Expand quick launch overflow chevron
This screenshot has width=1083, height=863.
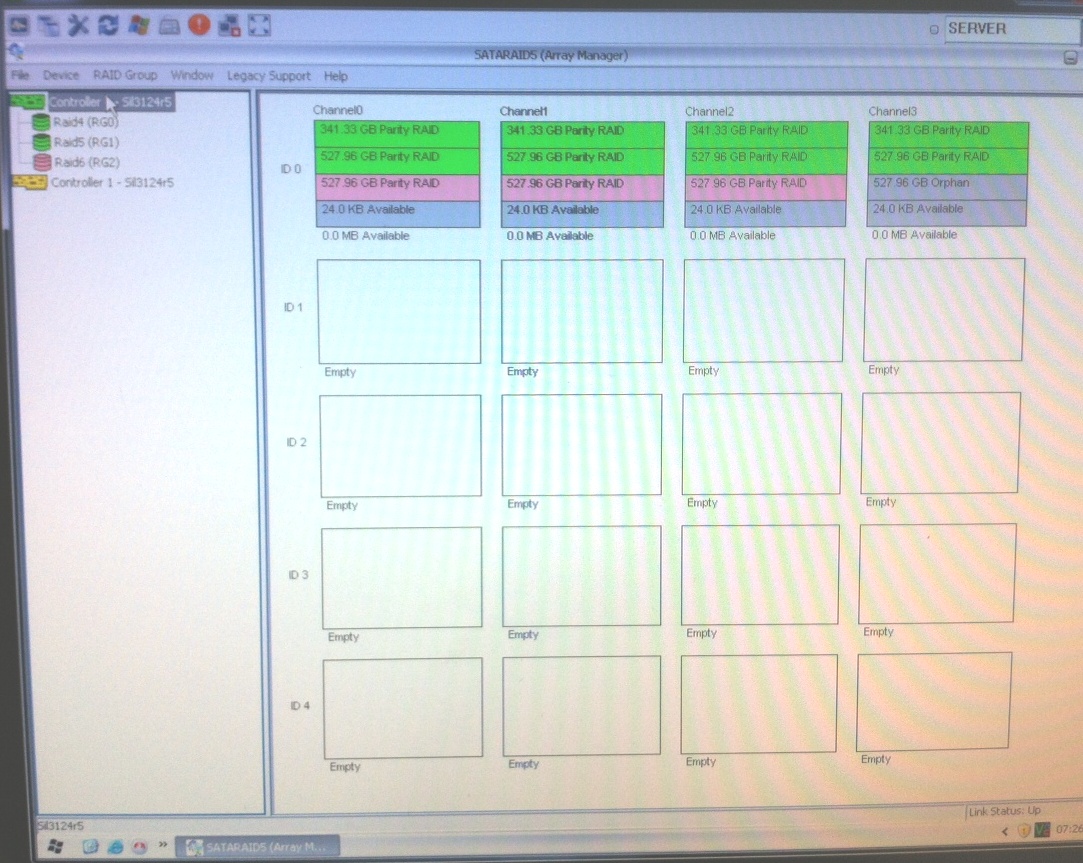[163, 844]
